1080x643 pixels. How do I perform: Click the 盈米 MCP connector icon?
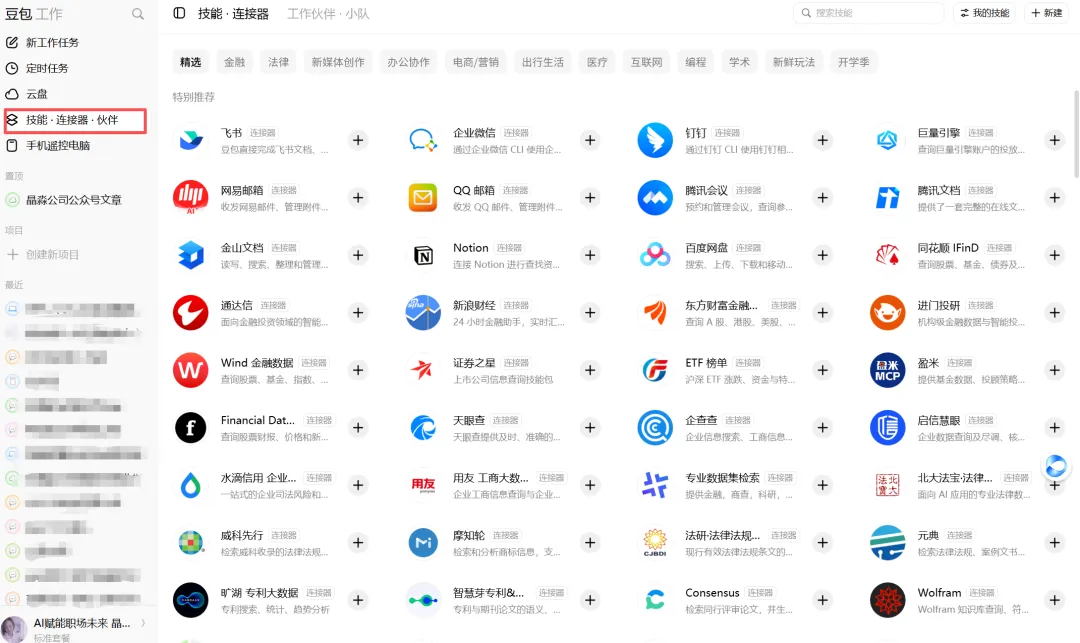tap(887, 370)
